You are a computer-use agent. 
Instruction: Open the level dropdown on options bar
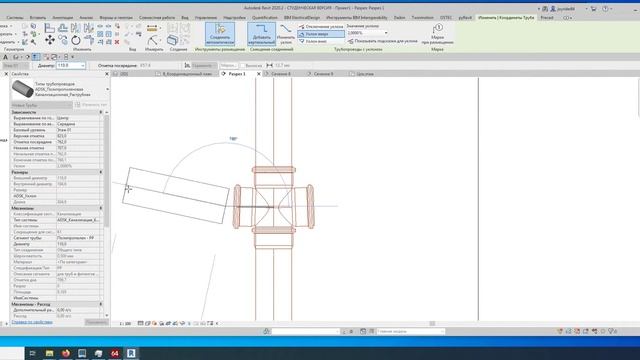click(x=16, y=65)
